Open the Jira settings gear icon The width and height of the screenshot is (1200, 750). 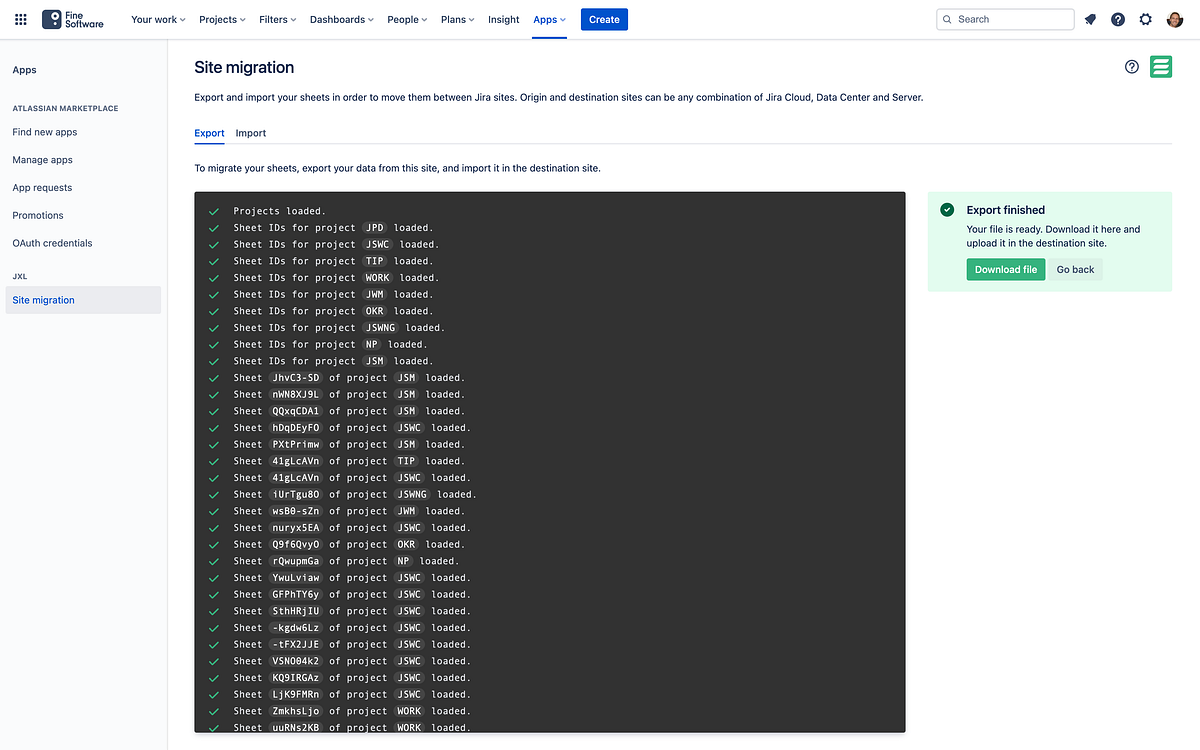pos(1145,19)
